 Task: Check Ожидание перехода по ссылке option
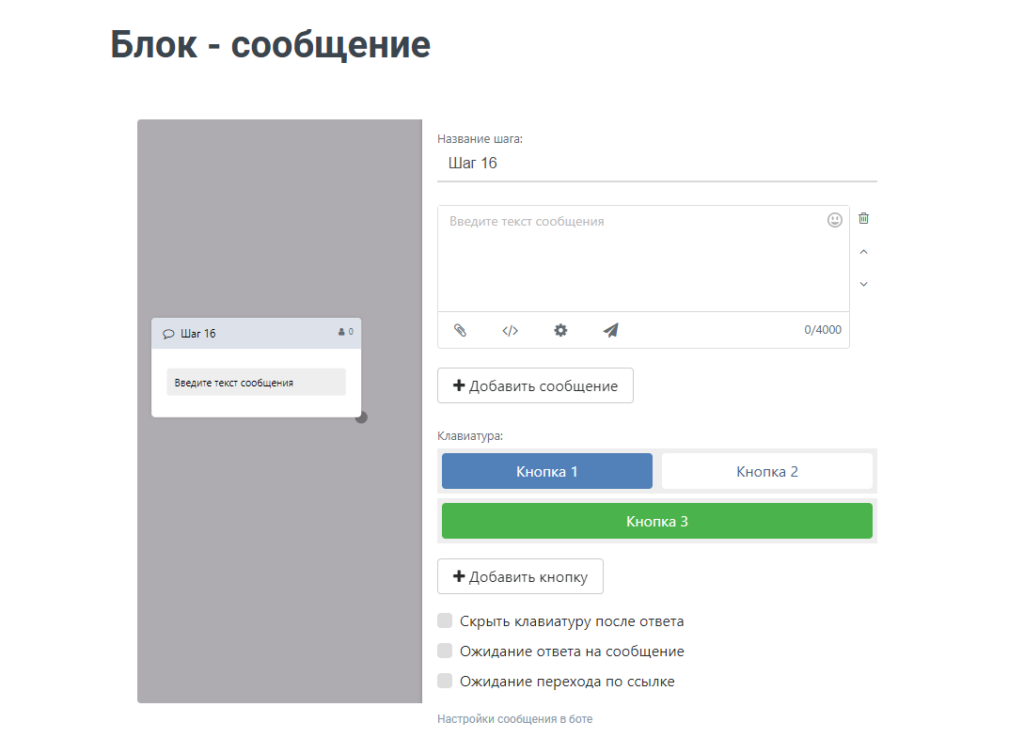(445, 681)
